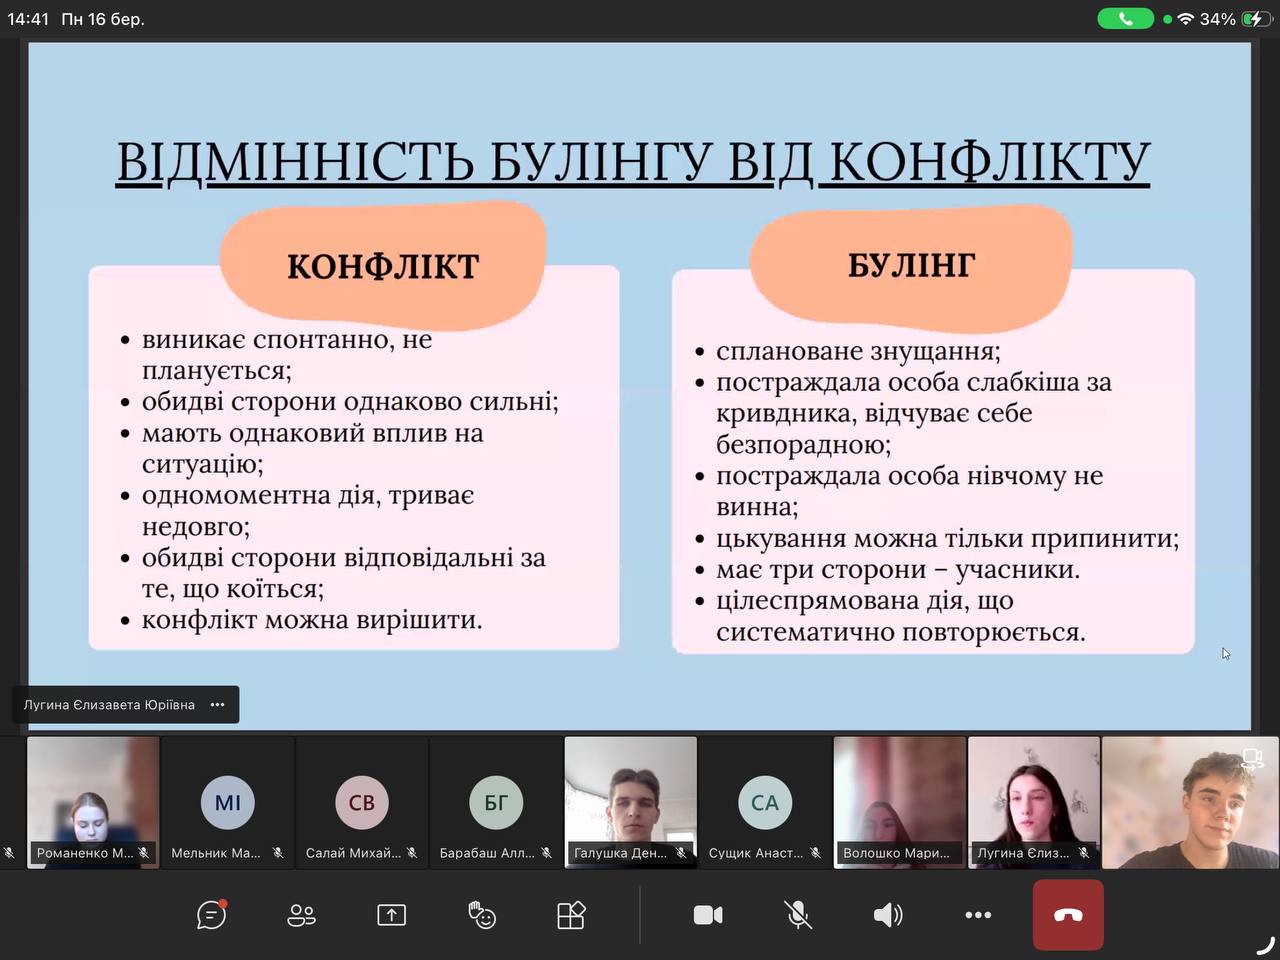Click the camera switch icon on self view
This screenshot has height=960, width=1280.
point(1251,759)
